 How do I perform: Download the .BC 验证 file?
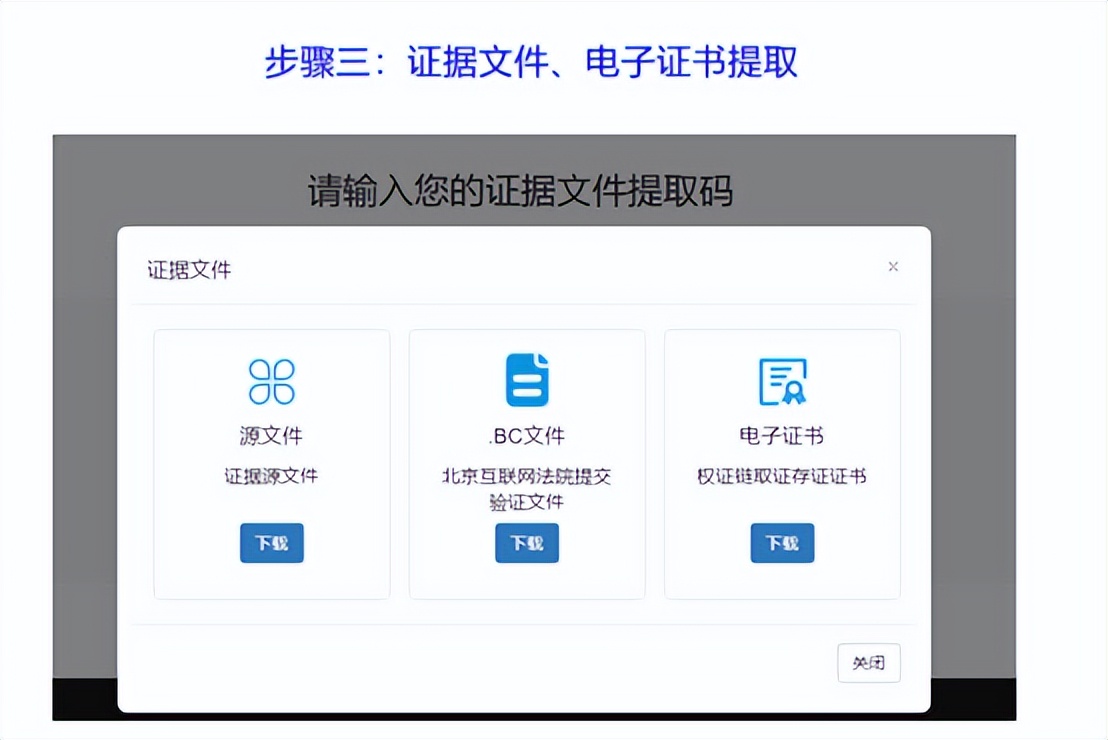(x=527, y=543)
